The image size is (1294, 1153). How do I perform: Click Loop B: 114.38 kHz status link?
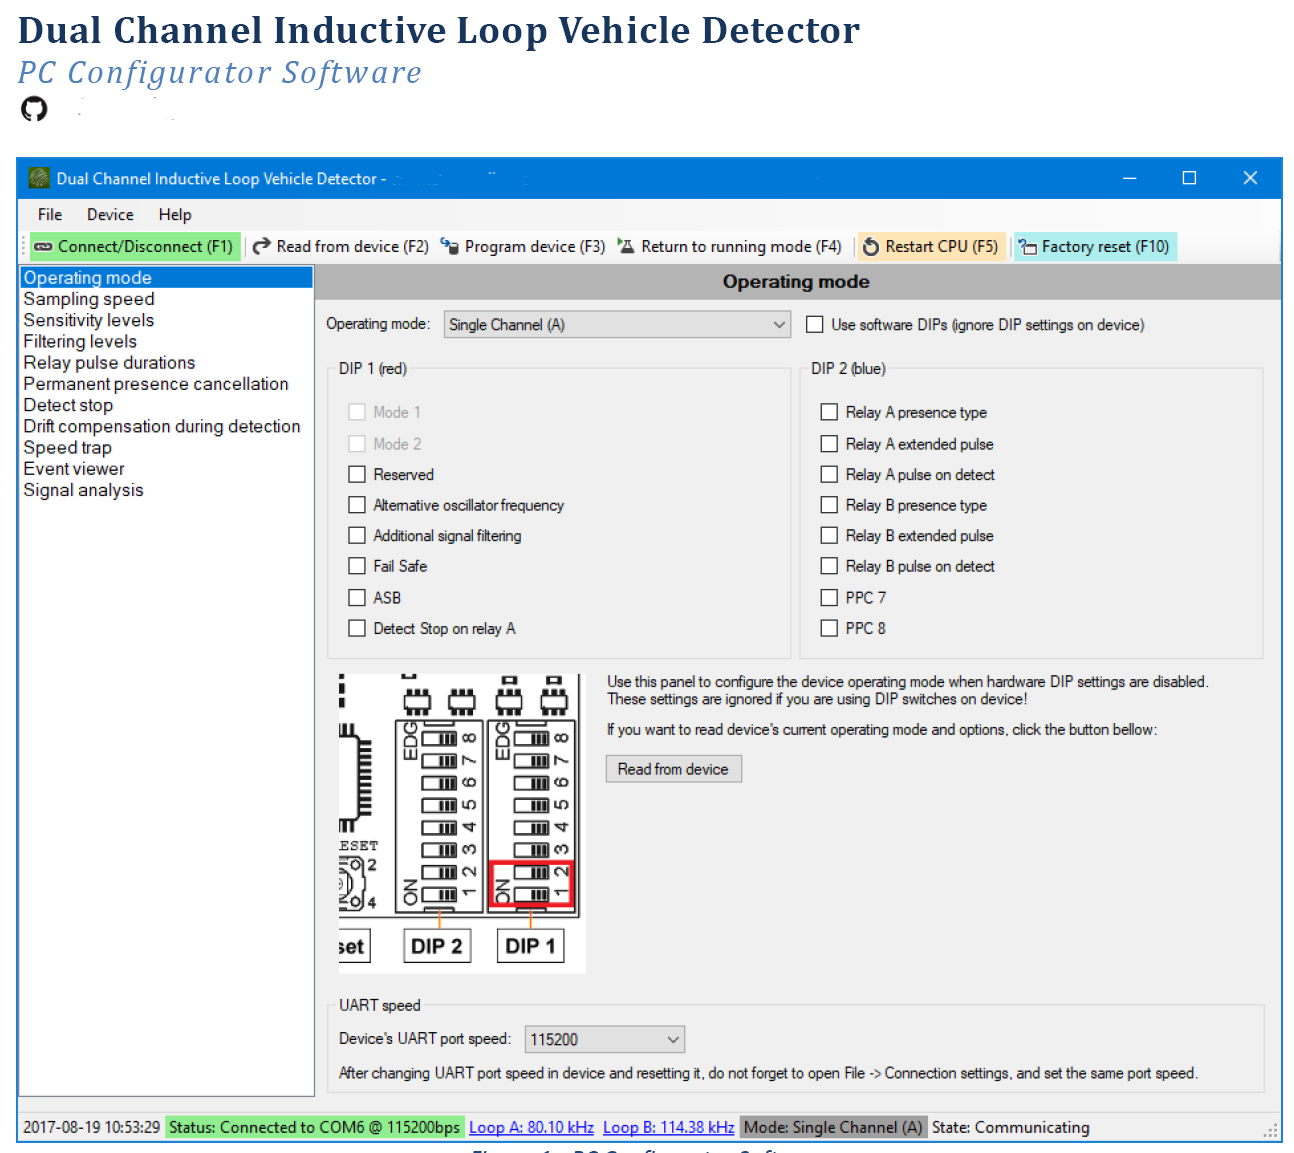coord(668,1127)
